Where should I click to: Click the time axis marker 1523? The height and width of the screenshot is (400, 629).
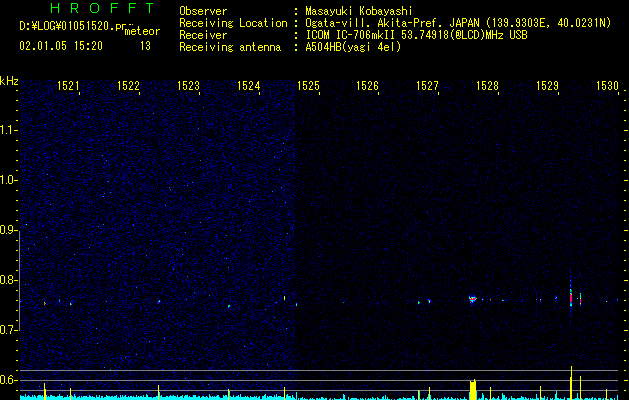tap(188, 86)
